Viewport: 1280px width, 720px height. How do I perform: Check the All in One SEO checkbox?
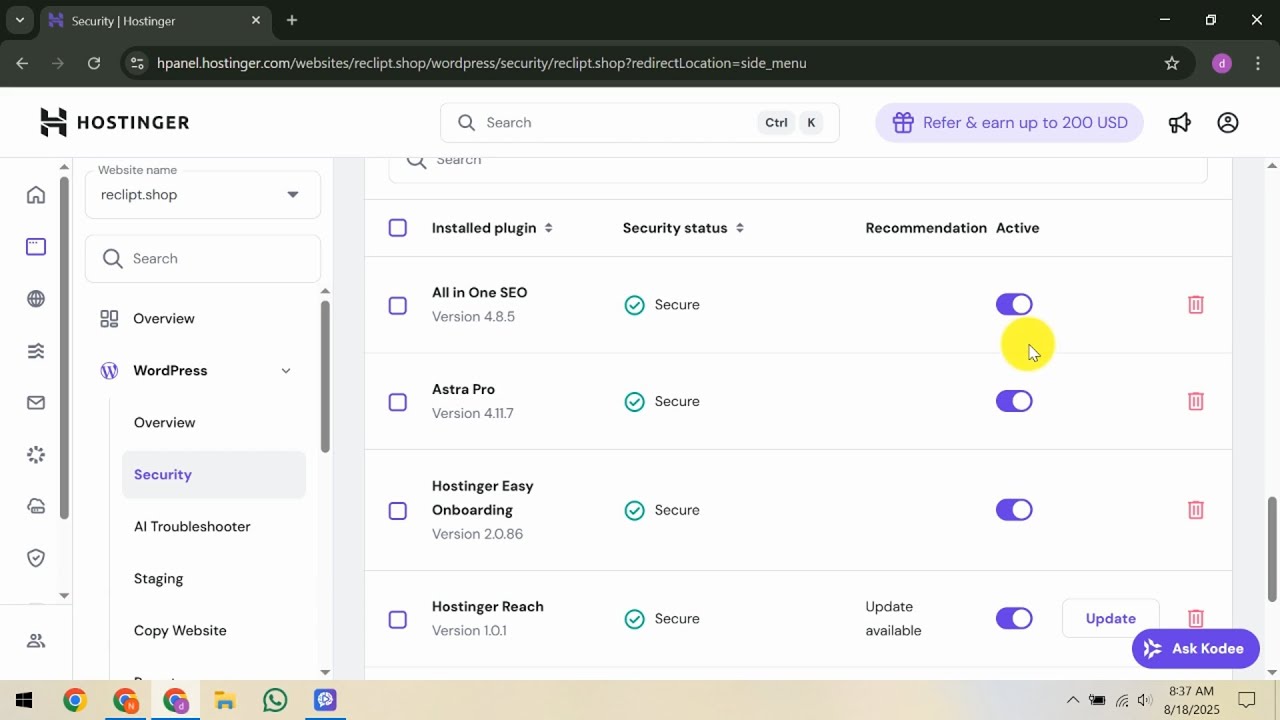[x=398, y=305]
